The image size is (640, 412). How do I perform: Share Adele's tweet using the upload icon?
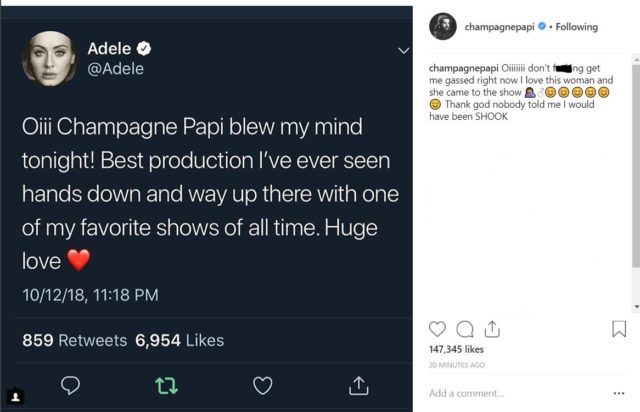coord(357,384)
